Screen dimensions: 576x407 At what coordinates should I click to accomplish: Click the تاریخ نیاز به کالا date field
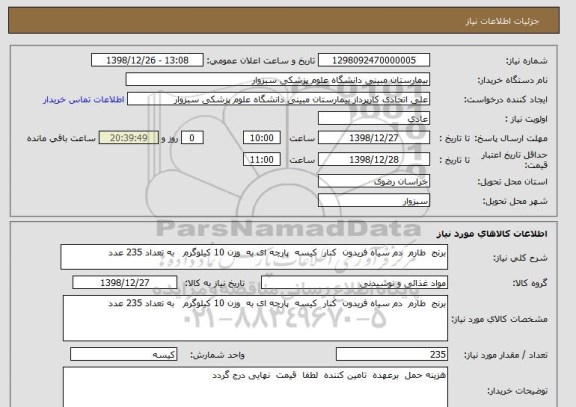(x=125, y=283)
